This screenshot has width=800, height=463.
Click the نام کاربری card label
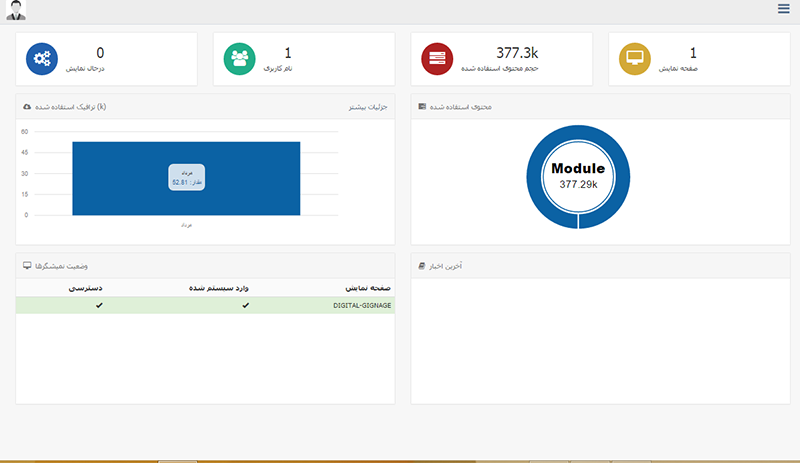pos(278,68)
